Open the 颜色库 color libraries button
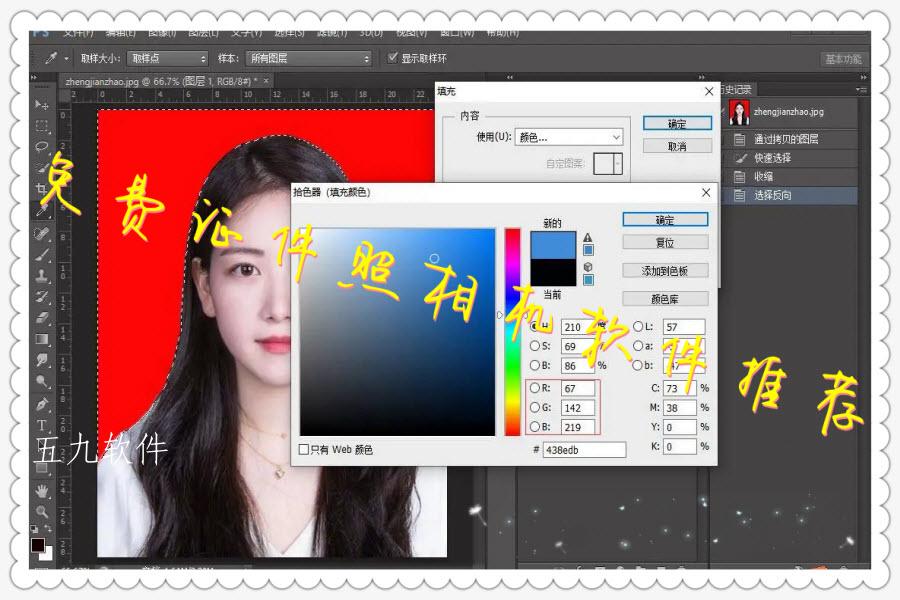Image resolution: width=900 pixels, height=600 pixels. pyautogui.click(x=664, y=299)
